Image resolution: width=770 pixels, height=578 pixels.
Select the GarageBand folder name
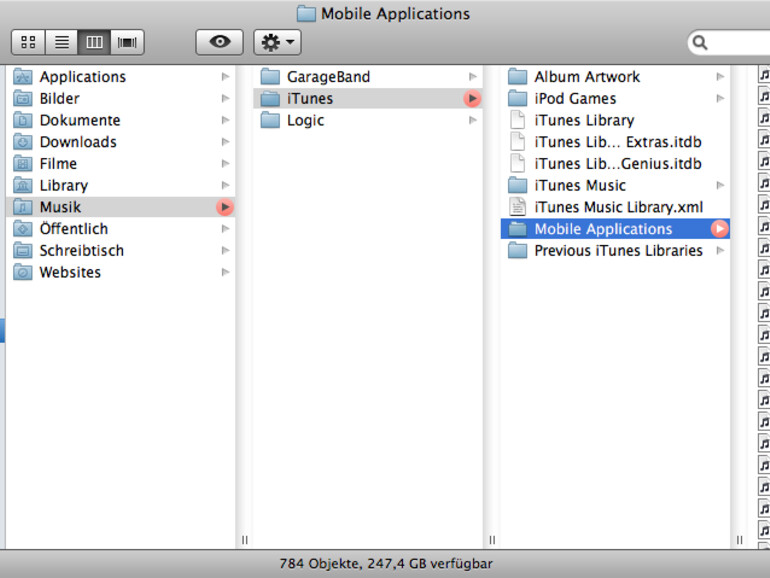[329, 77]
